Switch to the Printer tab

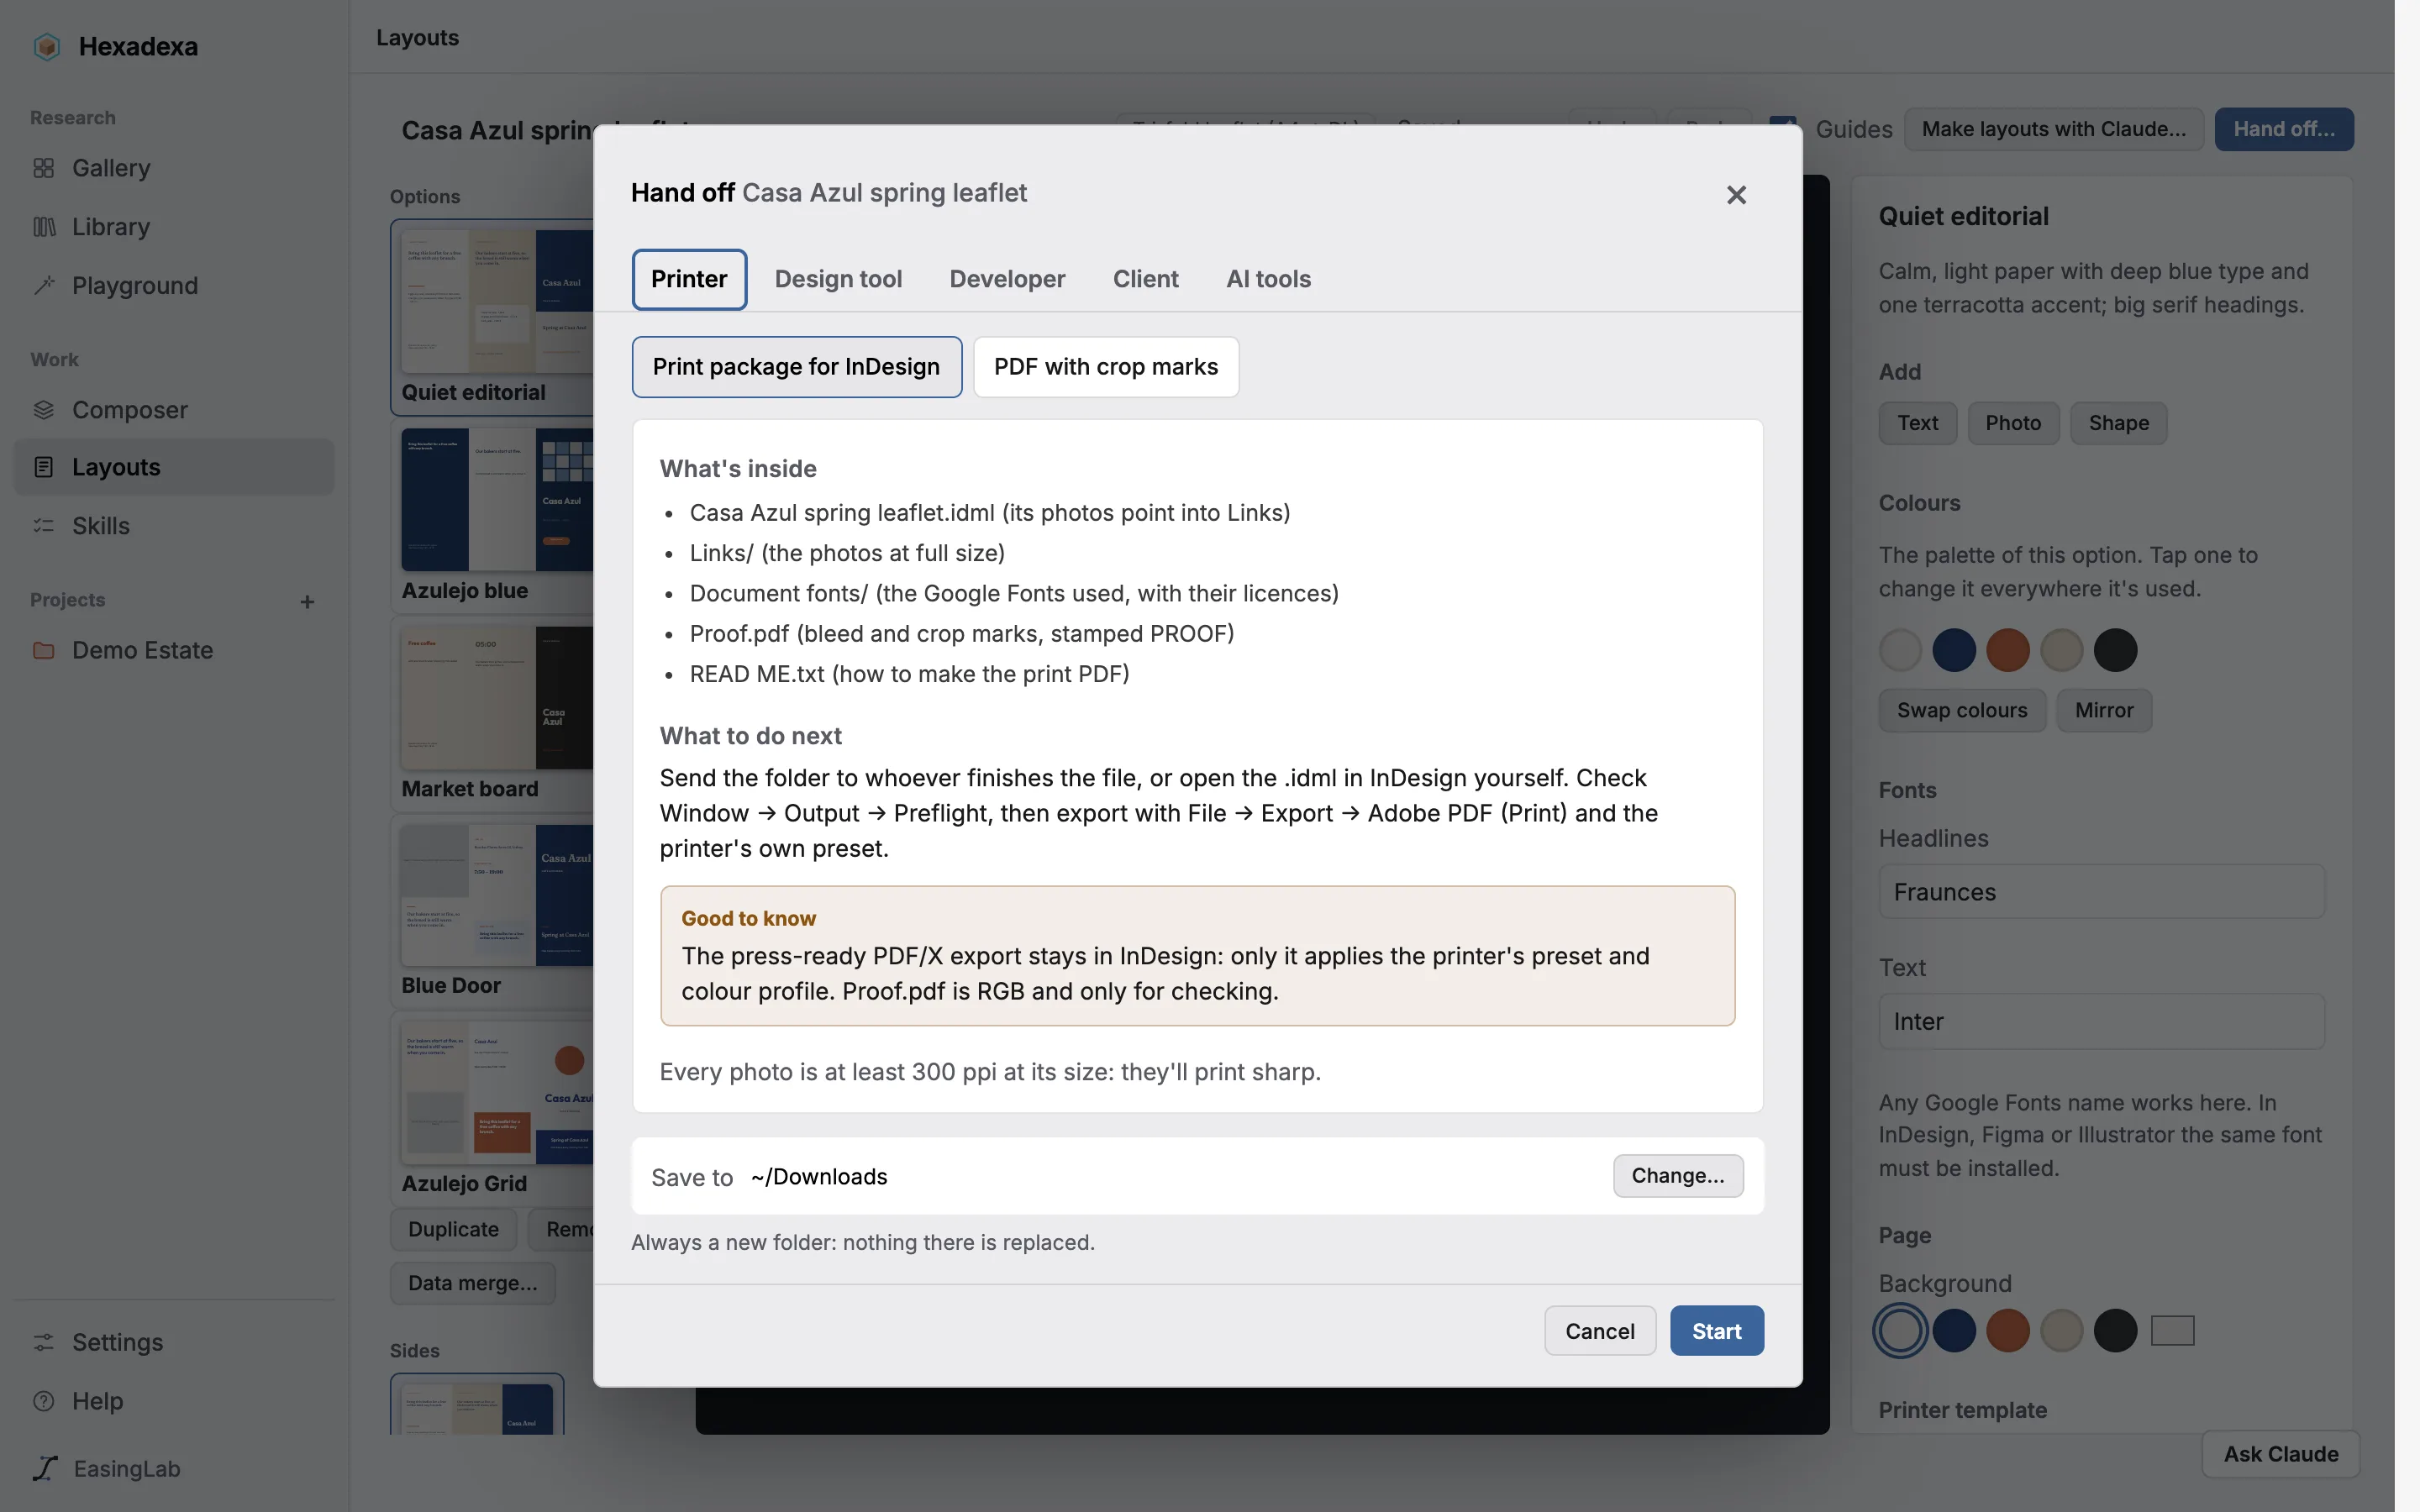coord(689,279)
